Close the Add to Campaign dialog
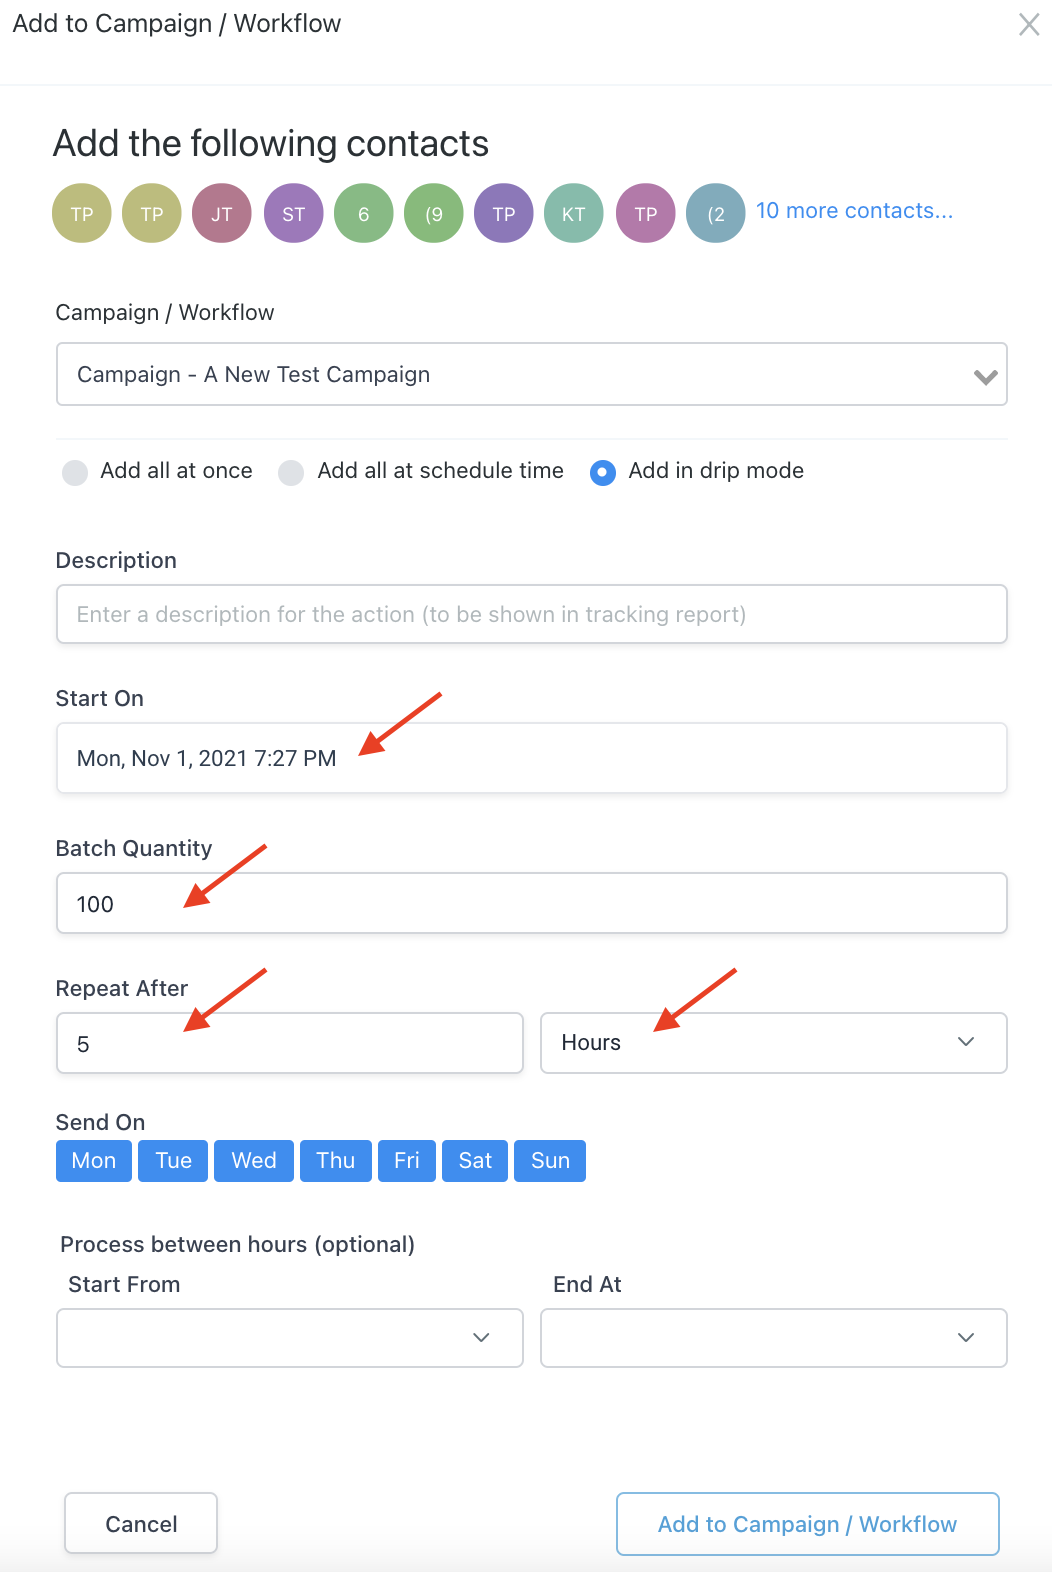 pyautogui.click(x=1028, y=25)
